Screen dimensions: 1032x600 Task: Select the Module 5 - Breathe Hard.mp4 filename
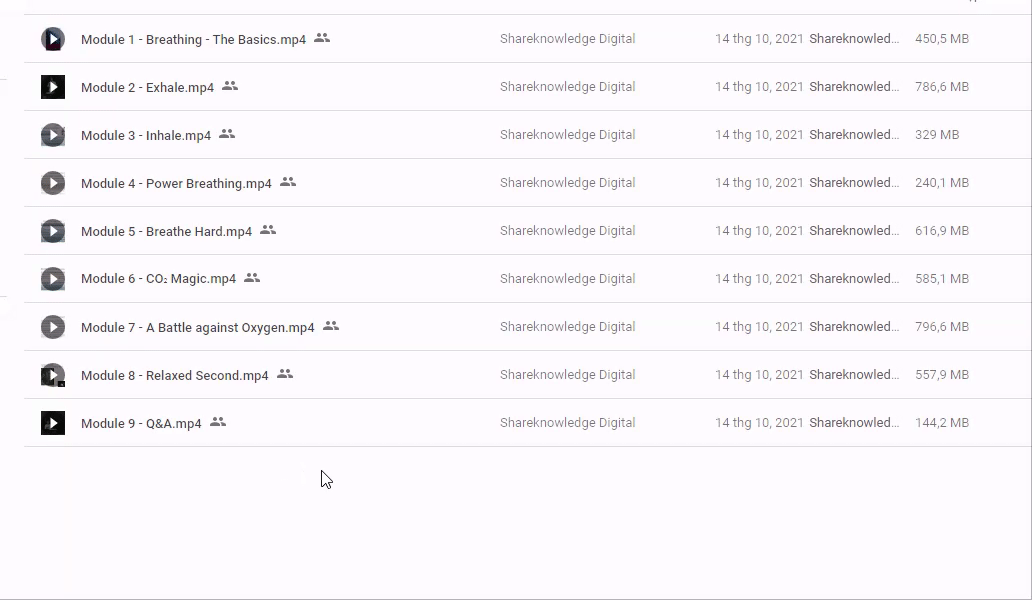166,232
